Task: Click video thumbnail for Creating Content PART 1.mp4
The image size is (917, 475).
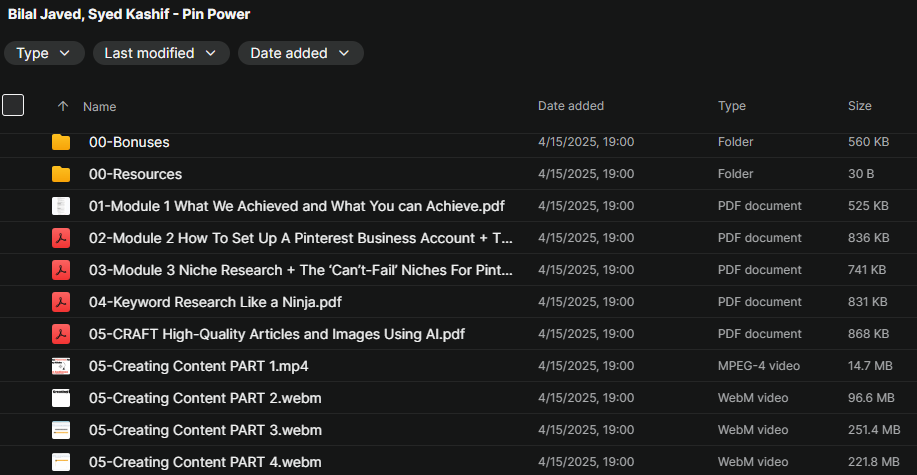Action: [x=61, y=366]
